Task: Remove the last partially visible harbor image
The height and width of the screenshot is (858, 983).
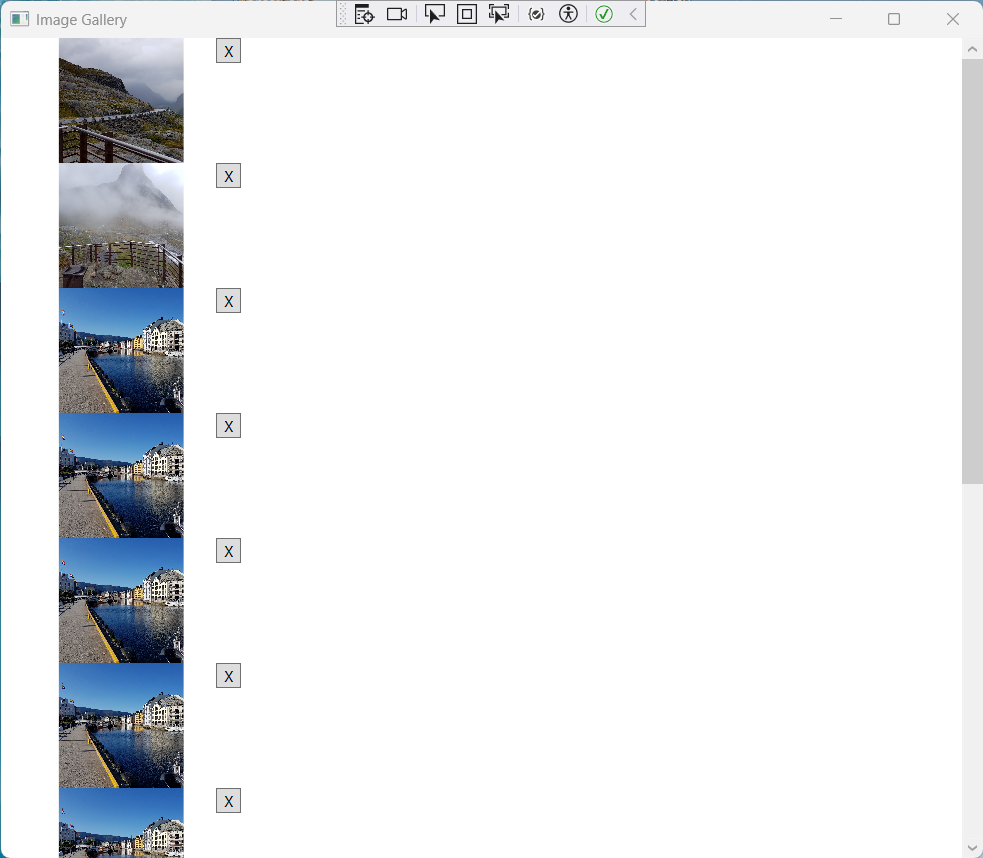Action: (x=228, y=800)
